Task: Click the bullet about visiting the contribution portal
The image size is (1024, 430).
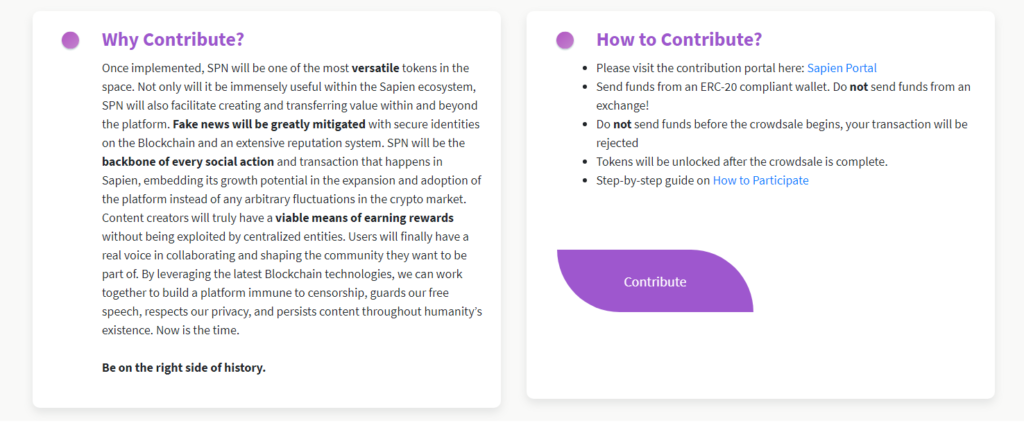Action: point(736,68)
